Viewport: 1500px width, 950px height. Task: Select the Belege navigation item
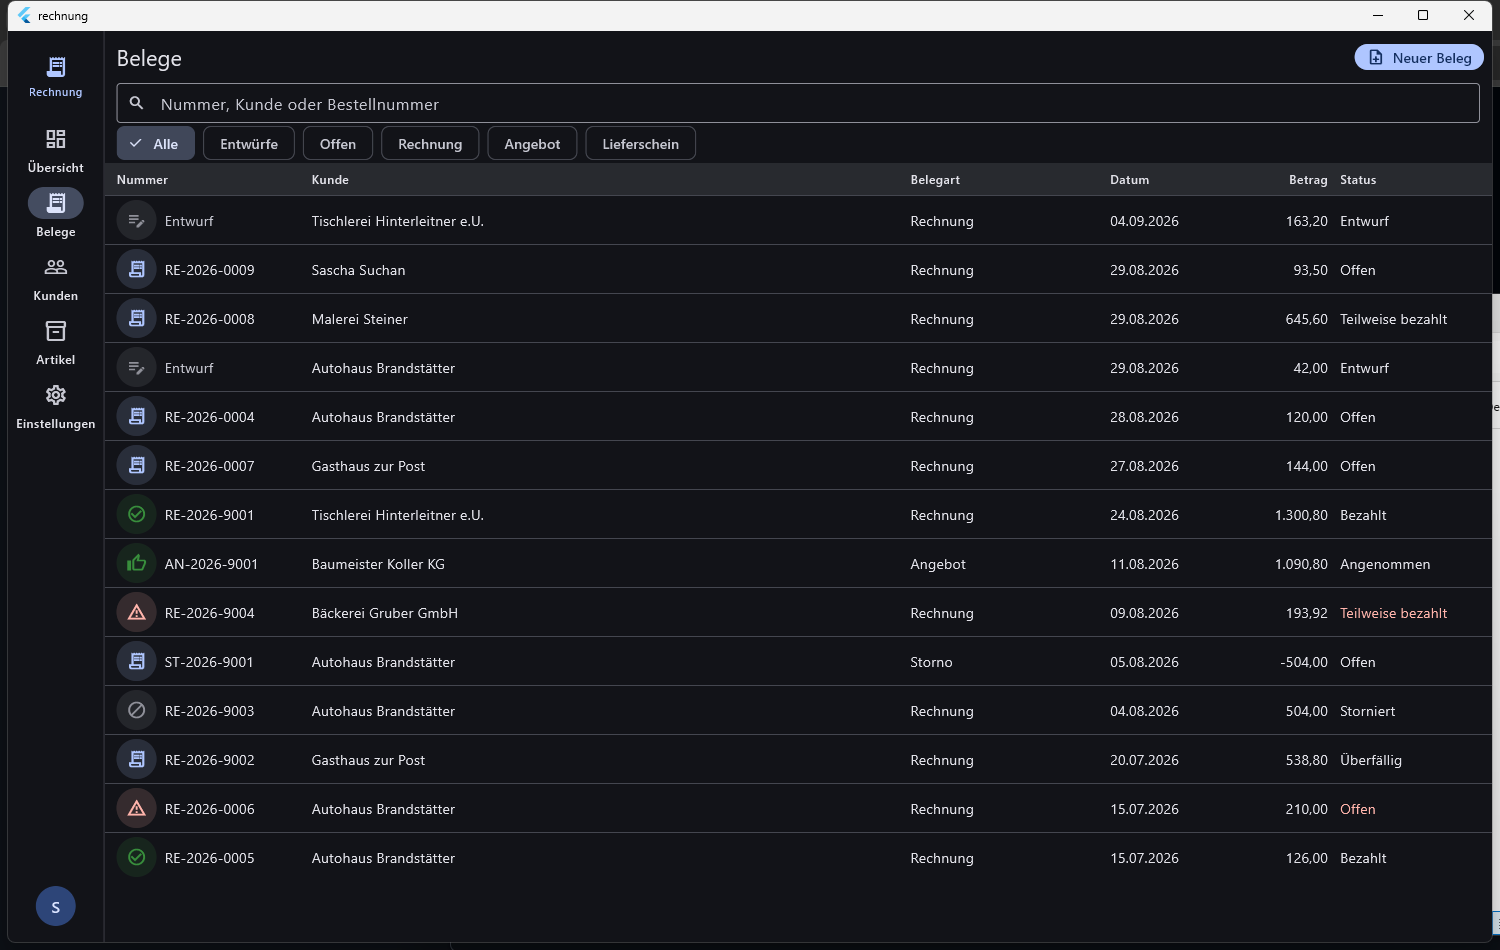56,214
